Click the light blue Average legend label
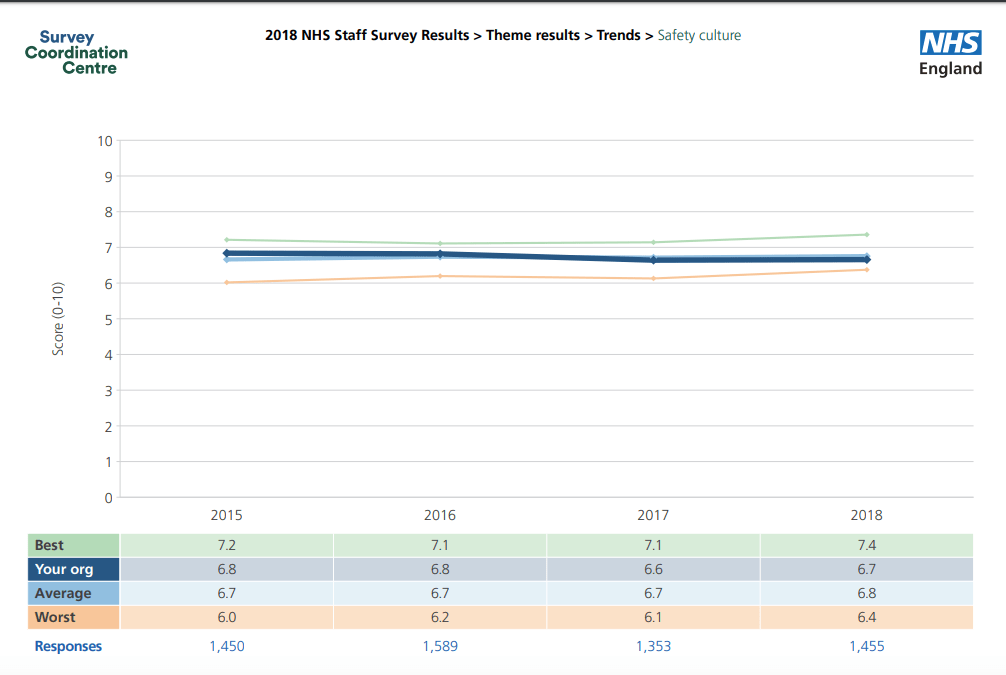This screenshot has height=675, width=1006. 63,593
